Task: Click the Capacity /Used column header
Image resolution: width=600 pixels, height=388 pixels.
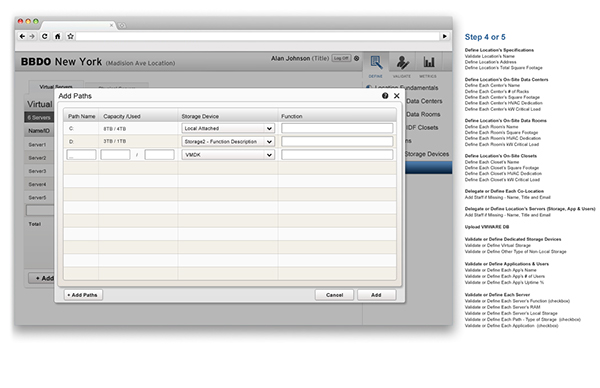Action: (122, 116)
